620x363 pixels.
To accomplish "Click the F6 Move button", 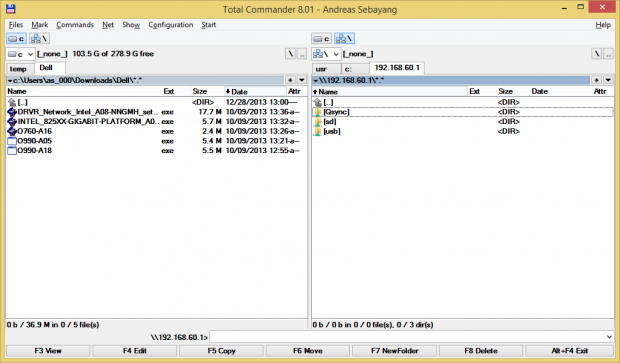I will pos(308,351).
